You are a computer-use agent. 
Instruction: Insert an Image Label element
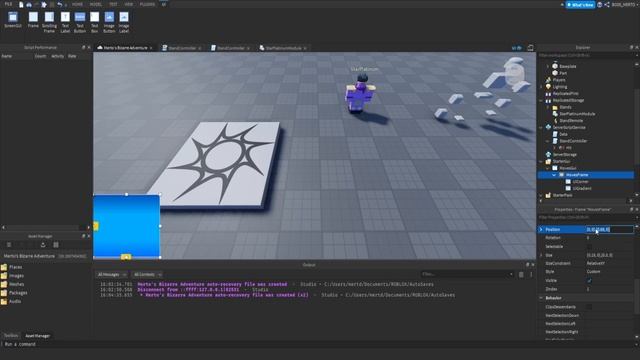tap(124, 22)
